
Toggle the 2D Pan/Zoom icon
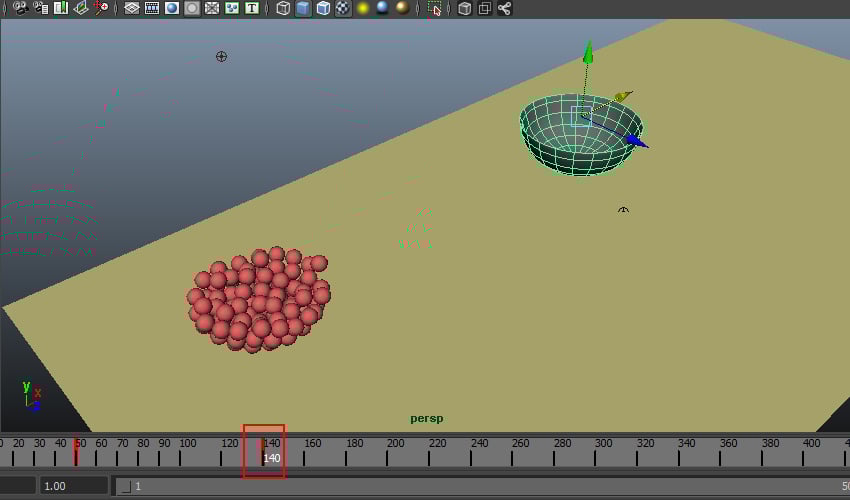pyautogui.click(x=101, y=8)
